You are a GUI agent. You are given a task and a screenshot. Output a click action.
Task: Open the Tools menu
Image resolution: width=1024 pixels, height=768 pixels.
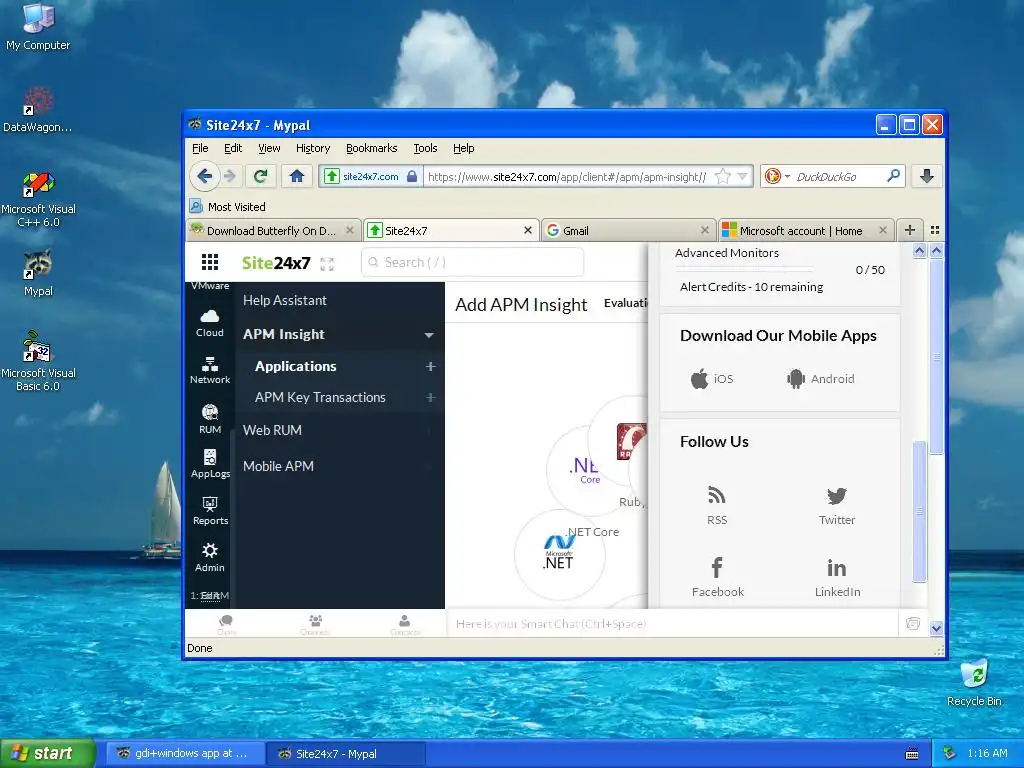[425, 148]
